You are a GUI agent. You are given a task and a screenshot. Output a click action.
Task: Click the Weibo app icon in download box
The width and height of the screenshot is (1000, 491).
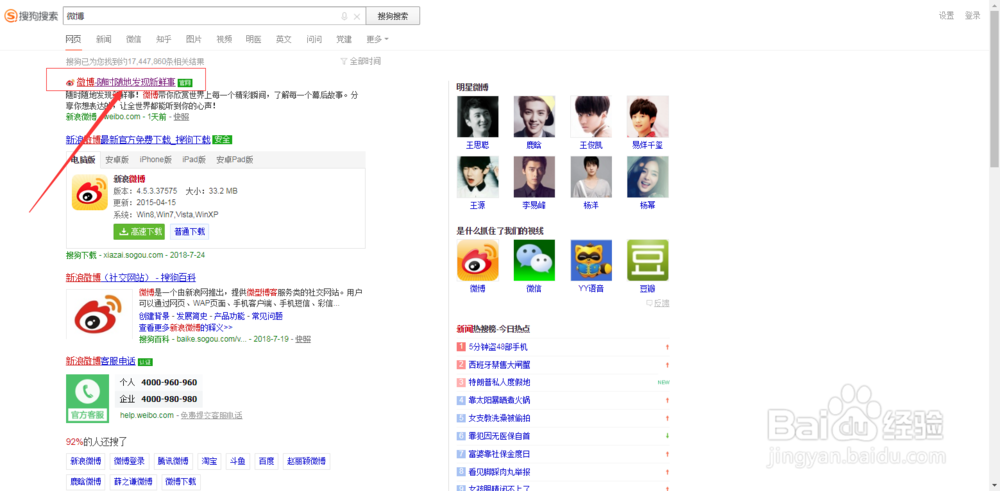click(x=90, y=192)
